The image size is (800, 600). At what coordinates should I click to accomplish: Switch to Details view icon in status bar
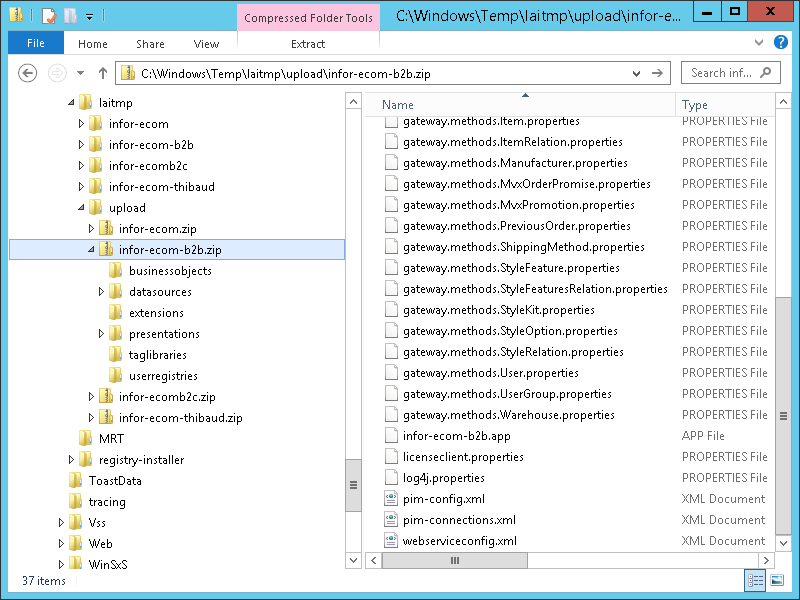pos(754,581)
